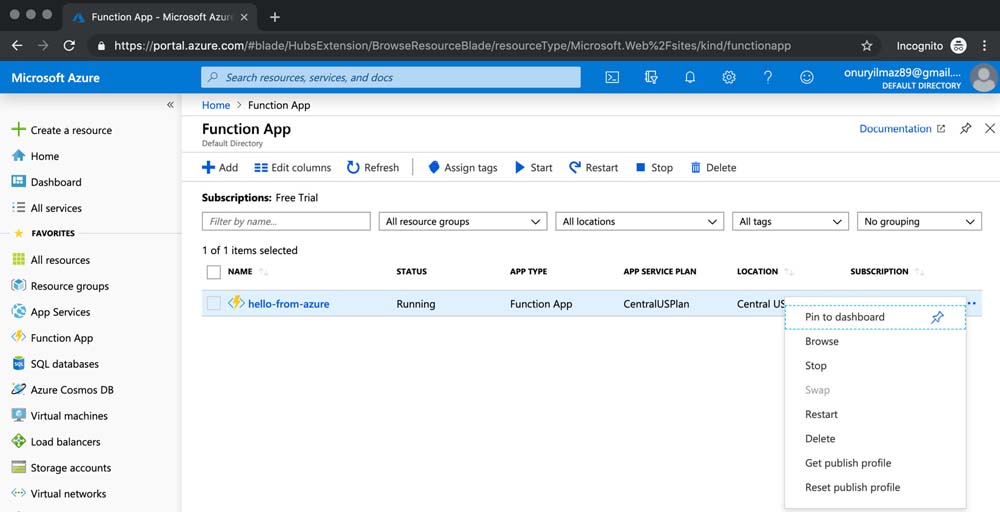This screenshot has height=512, width=1000.
Task: Open the hello-from-azure function app link
Action: pos(288,304)
